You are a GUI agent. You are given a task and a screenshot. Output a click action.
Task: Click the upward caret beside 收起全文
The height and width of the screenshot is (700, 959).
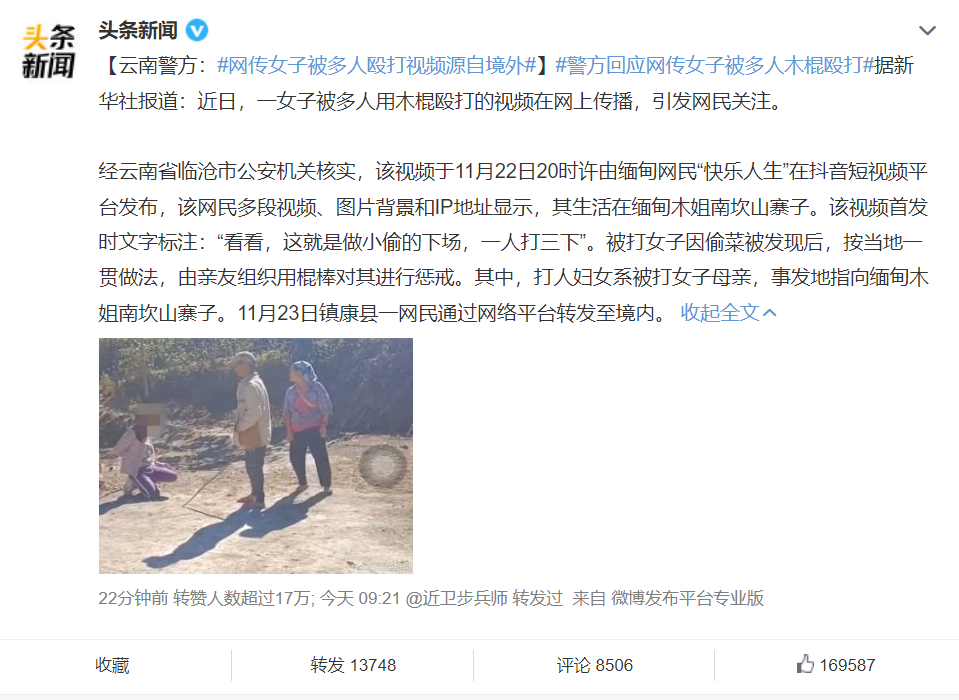(x=770, y=313)
